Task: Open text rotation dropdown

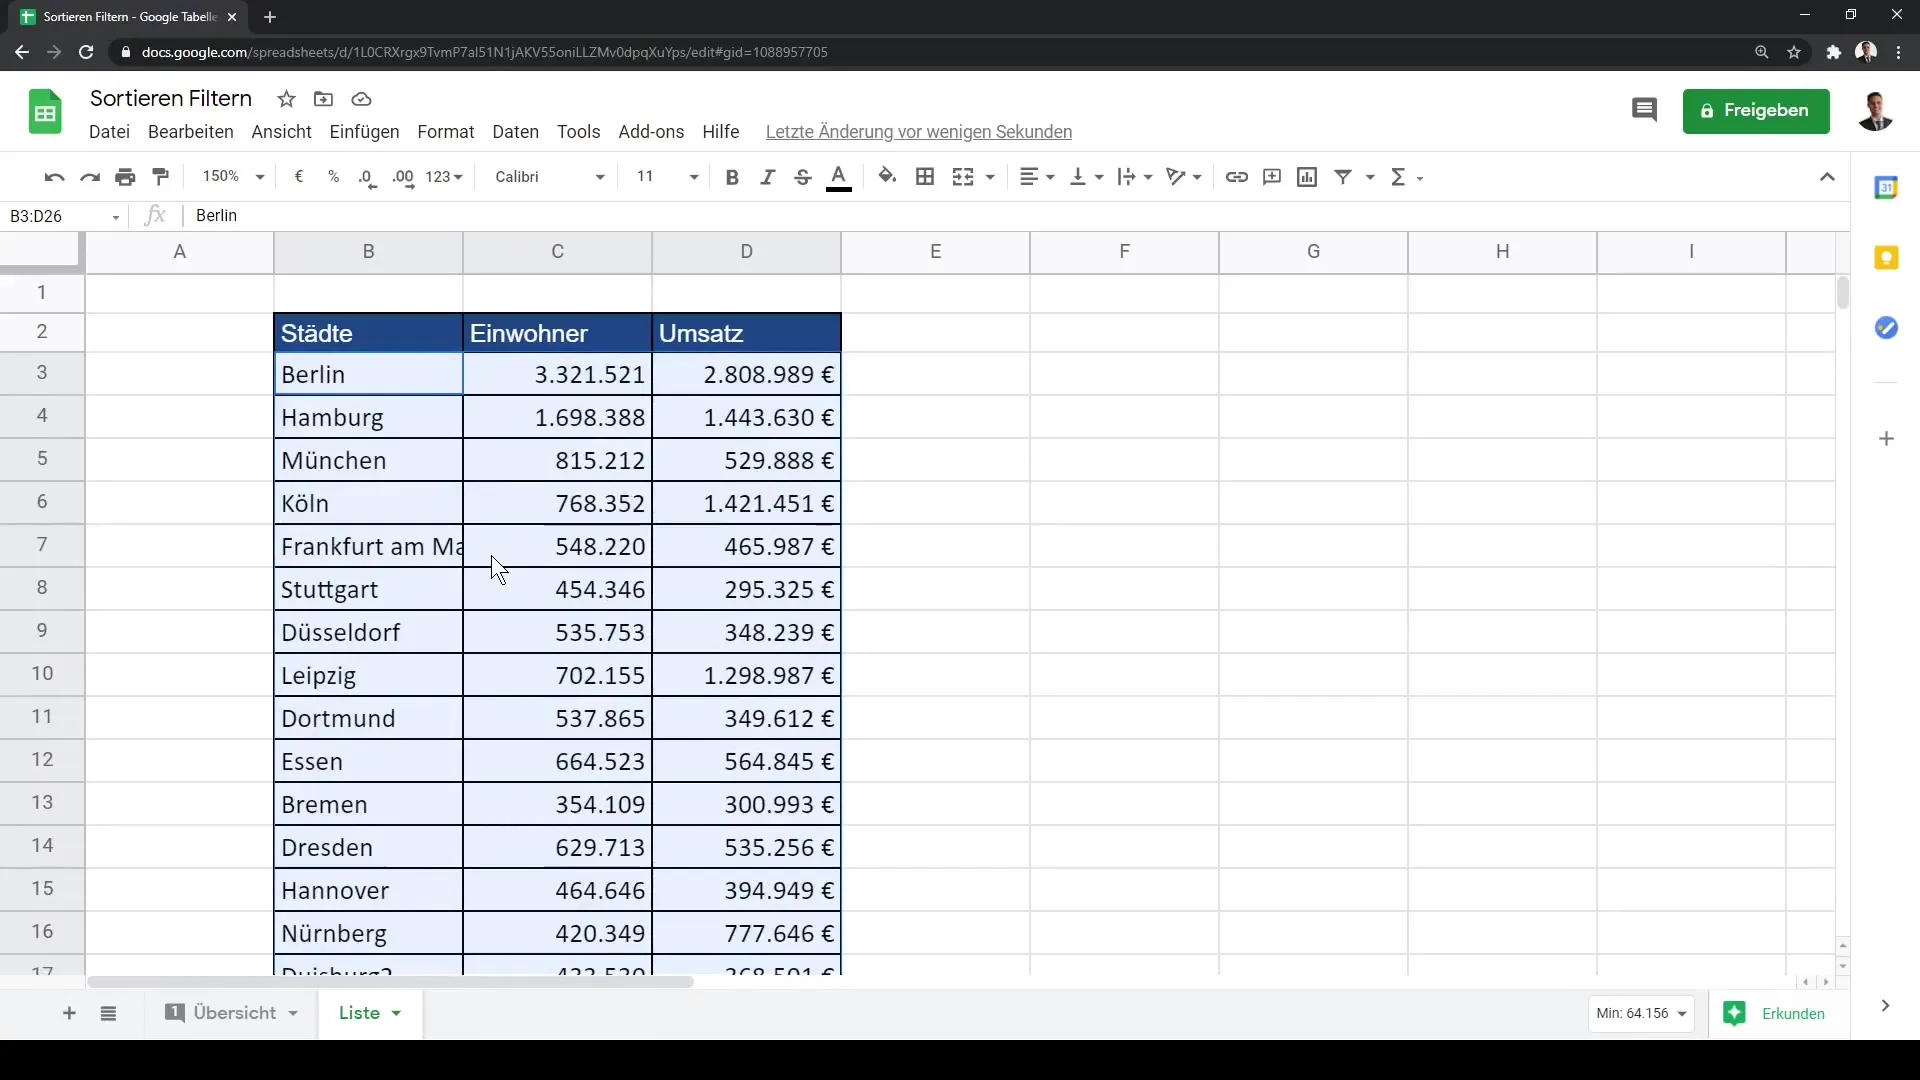Action: coord(1184,177)
